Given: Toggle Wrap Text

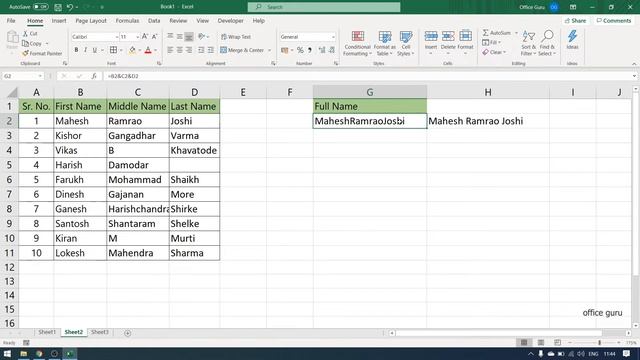Looking at the screenshot, I should coord(236,37).
